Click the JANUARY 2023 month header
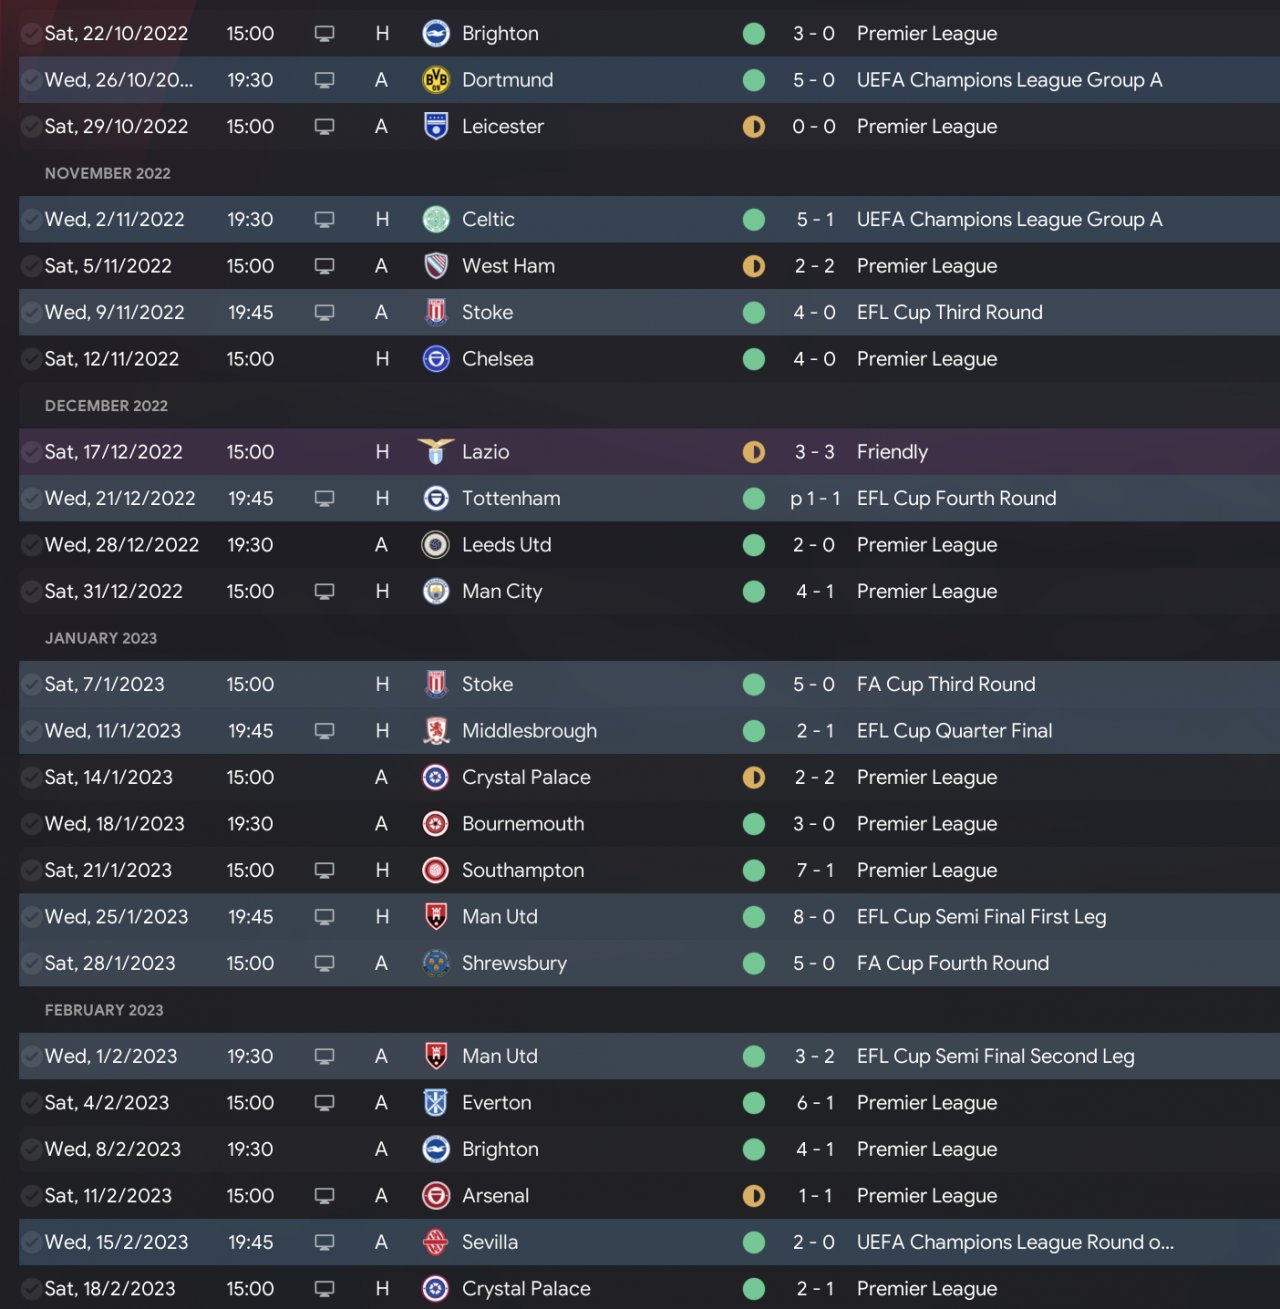The image size is (1280, 1309). tap(101, 638)
